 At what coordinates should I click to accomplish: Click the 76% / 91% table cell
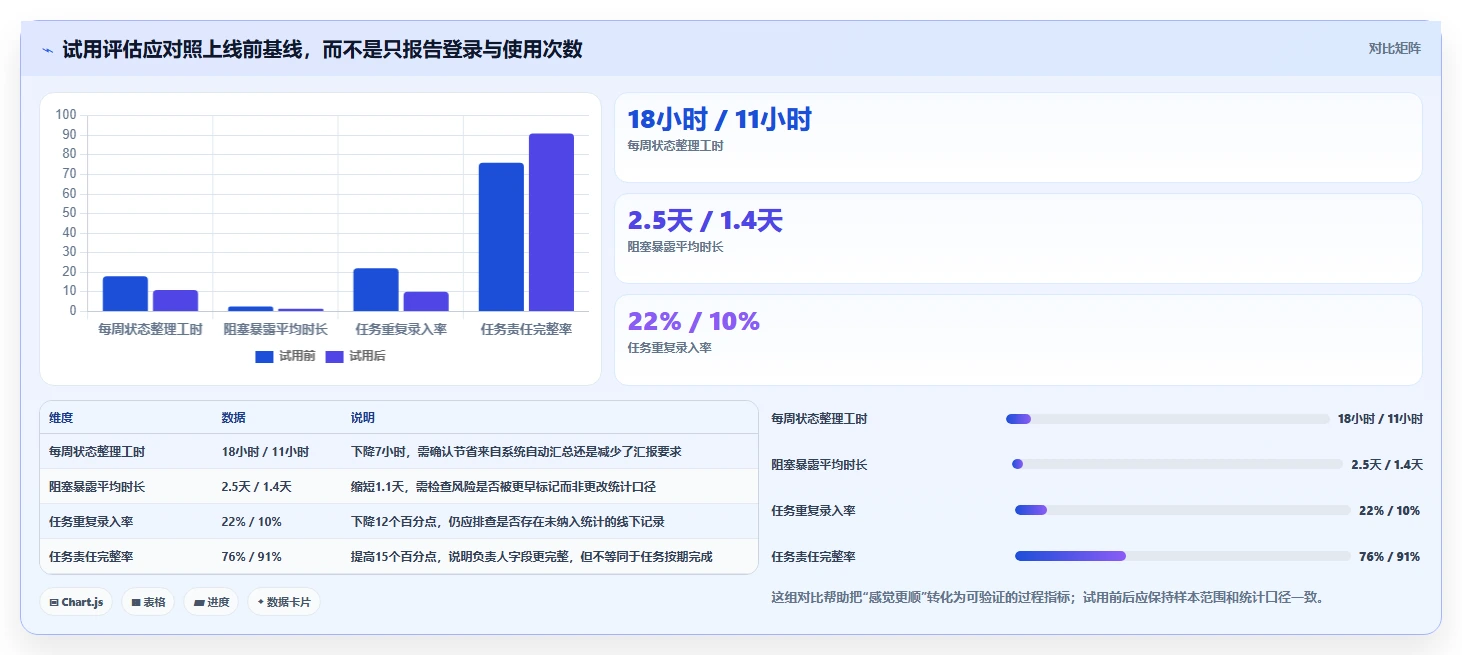252,557
